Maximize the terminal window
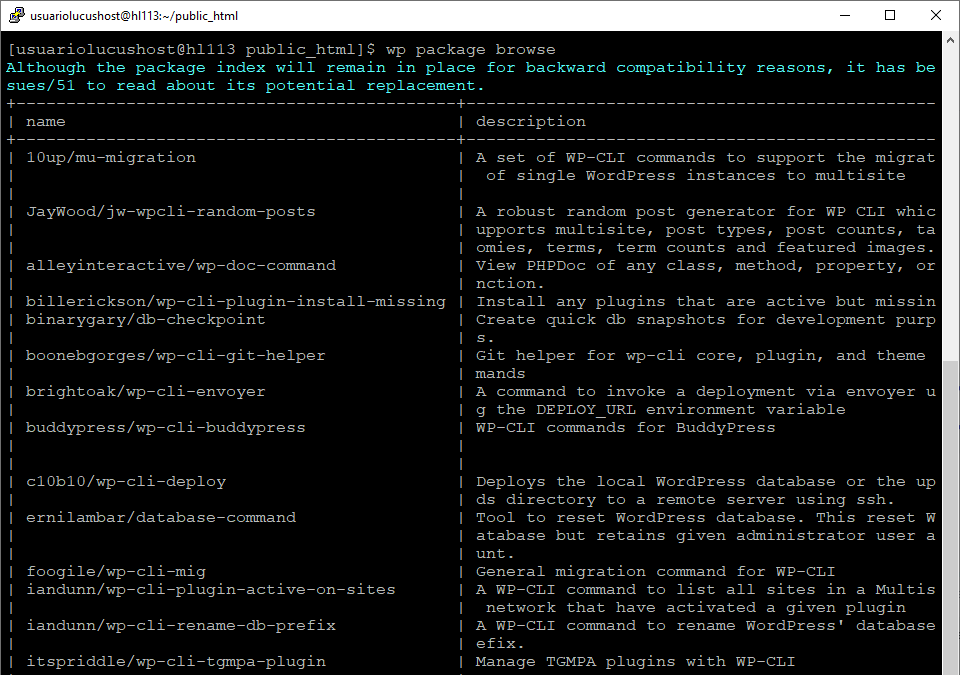Image resolution: width=960 pixels, height=675 pixels. [x=890, y=15]
